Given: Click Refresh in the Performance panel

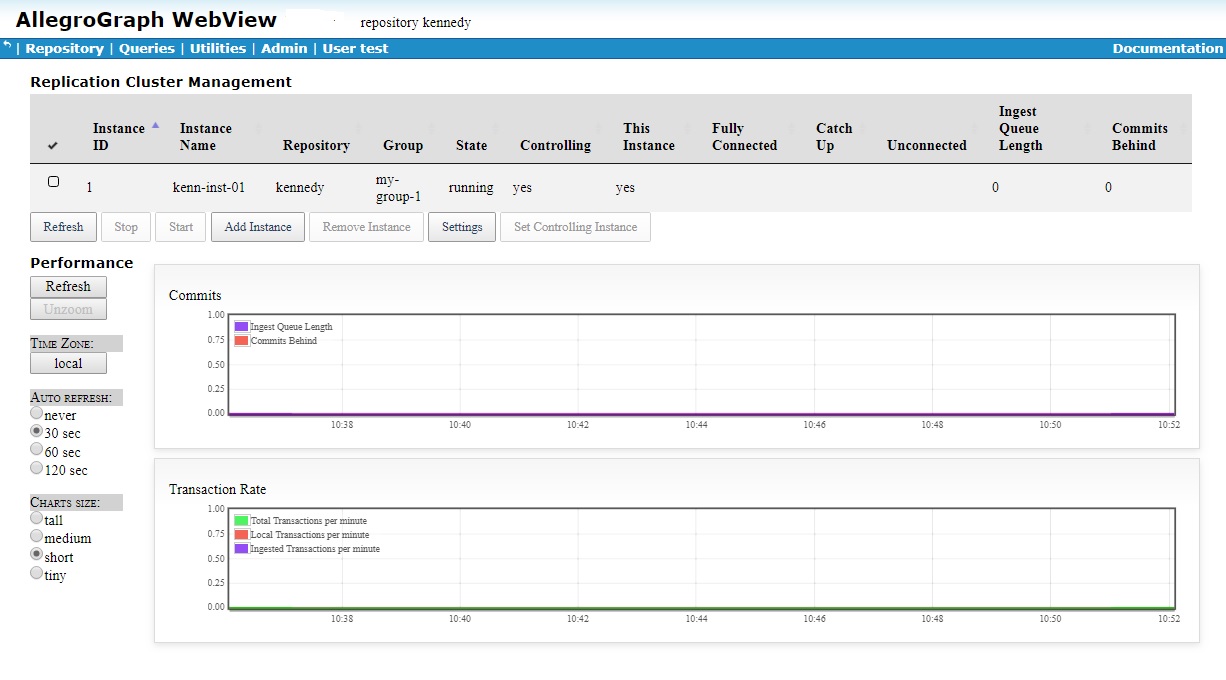Looking at the screenshot, I should pos(67,286).
